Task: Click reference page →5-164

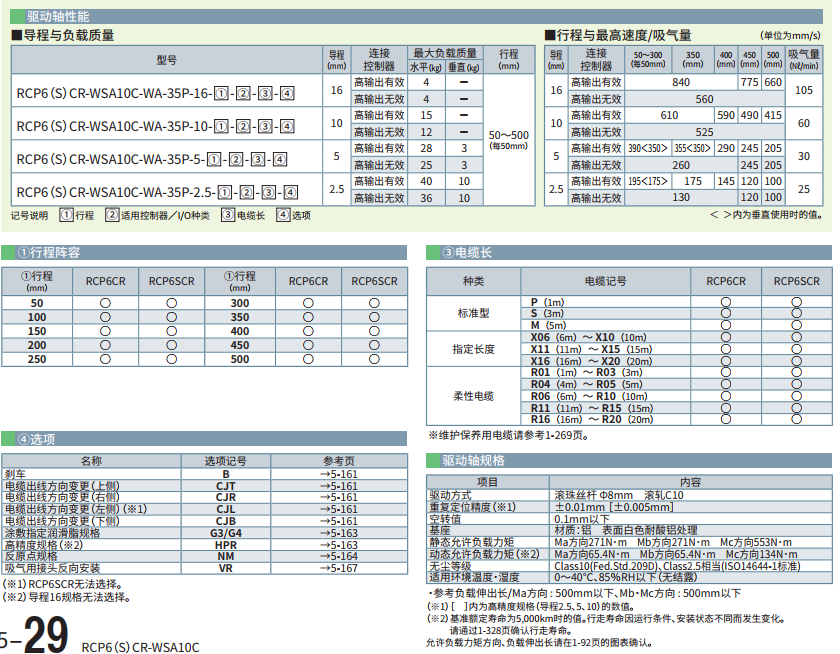Action: point(339,556)
